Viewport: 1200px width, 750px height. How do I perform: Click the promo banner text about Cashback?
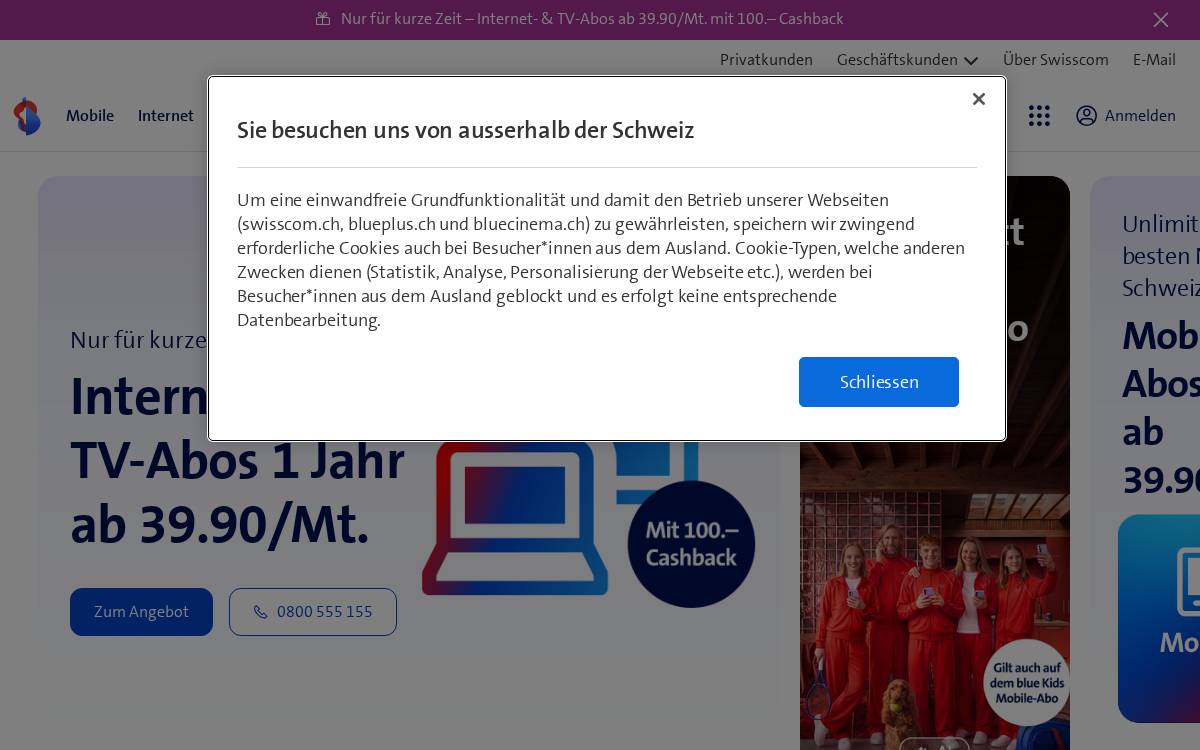click(592, 19)
